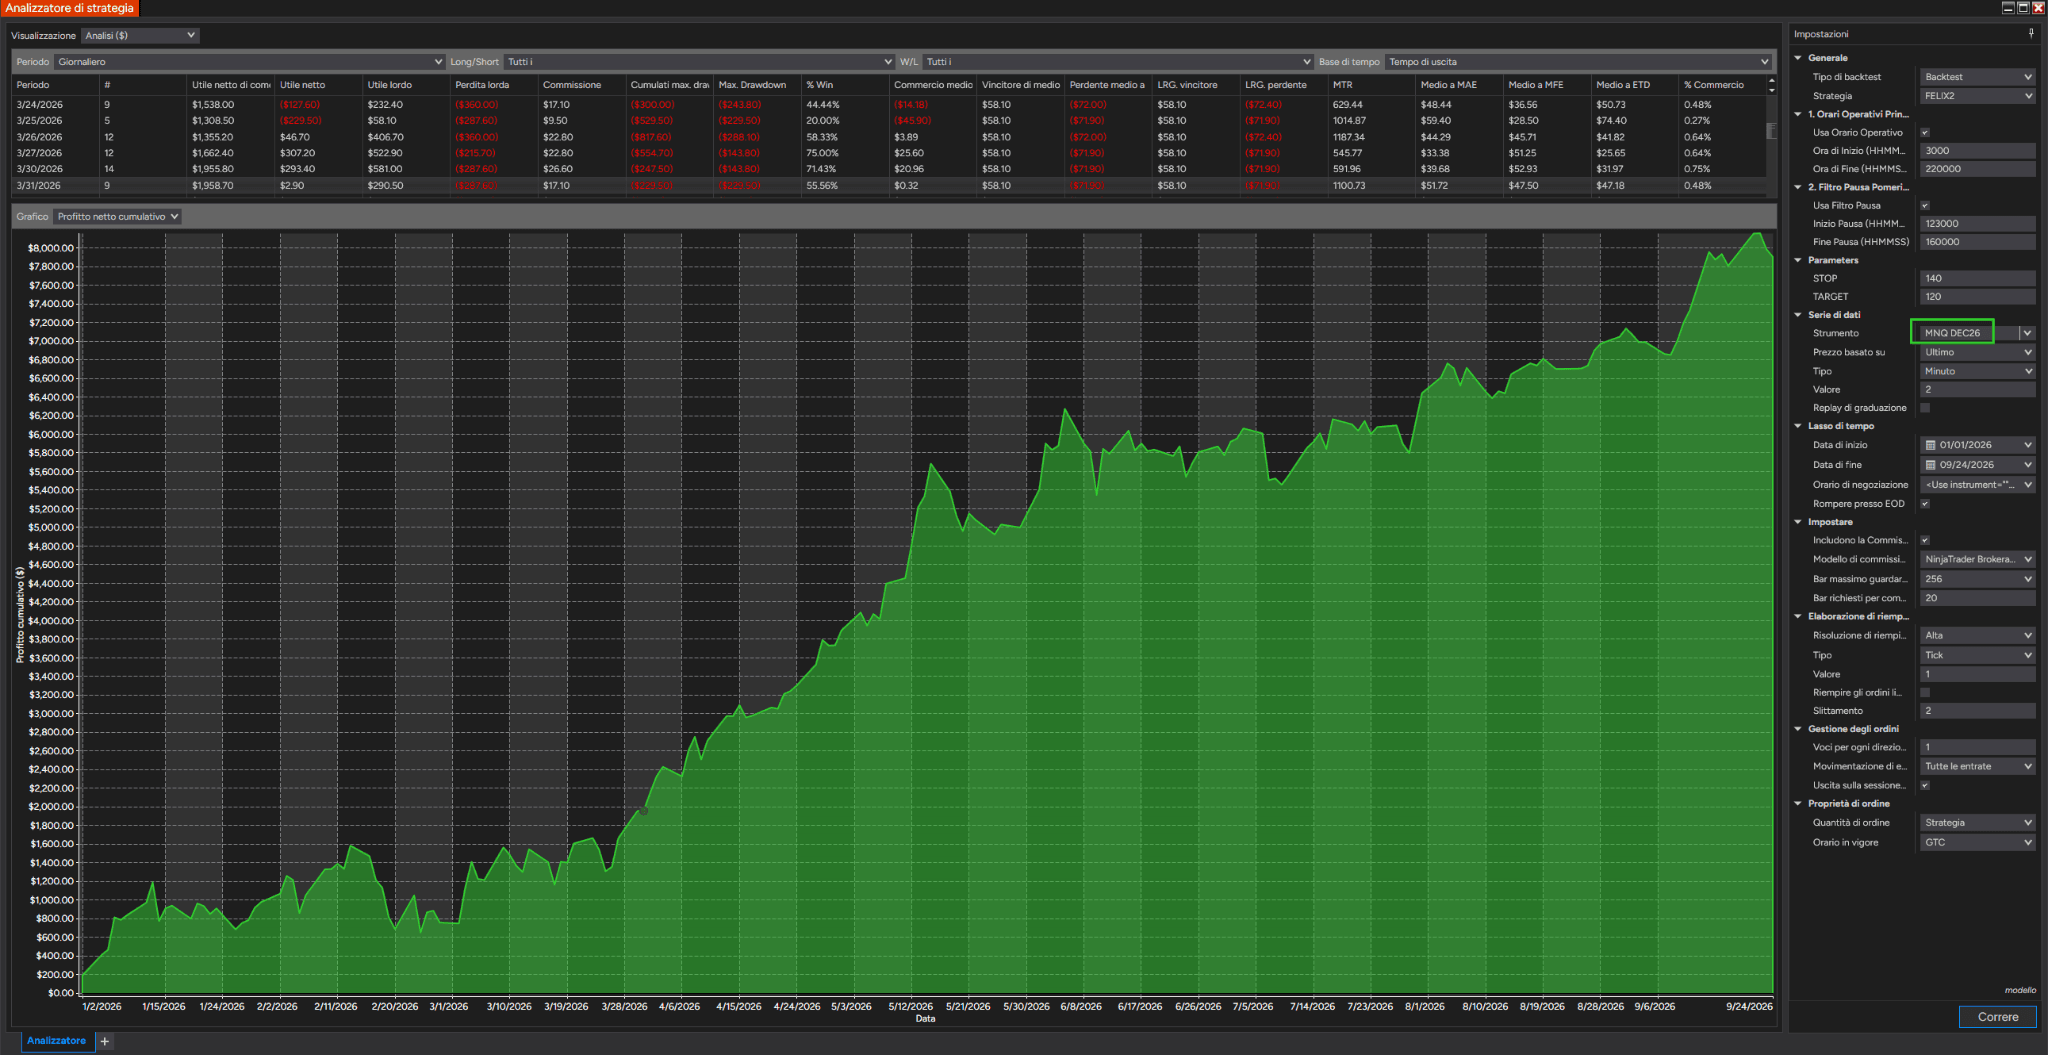Open the modello link

2020,990
